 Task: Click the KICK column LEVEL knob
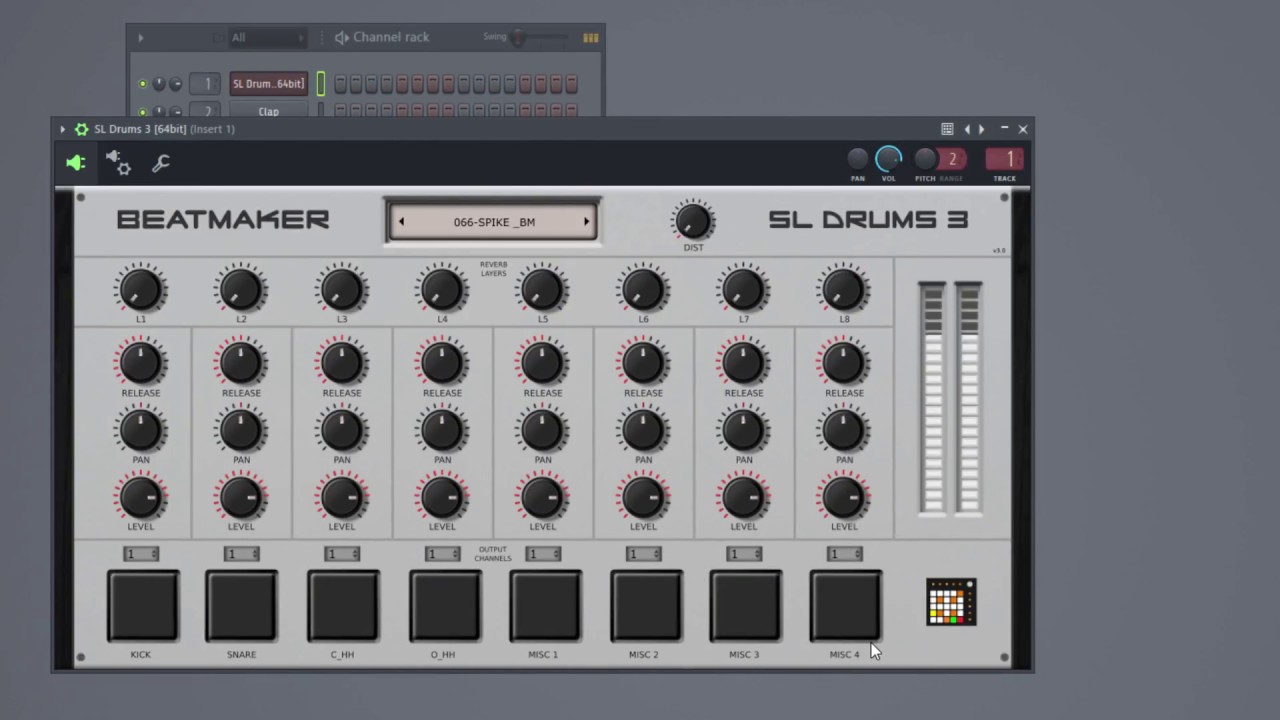pos(141,497)
